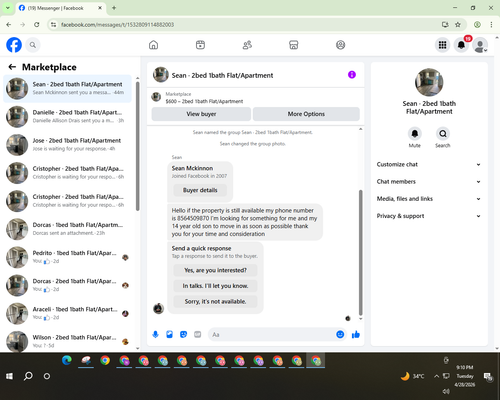Viewport: 500px width, 400px height.
Task: Open Microsoft Edge from taskbar
Action: (x=67, y=360)
